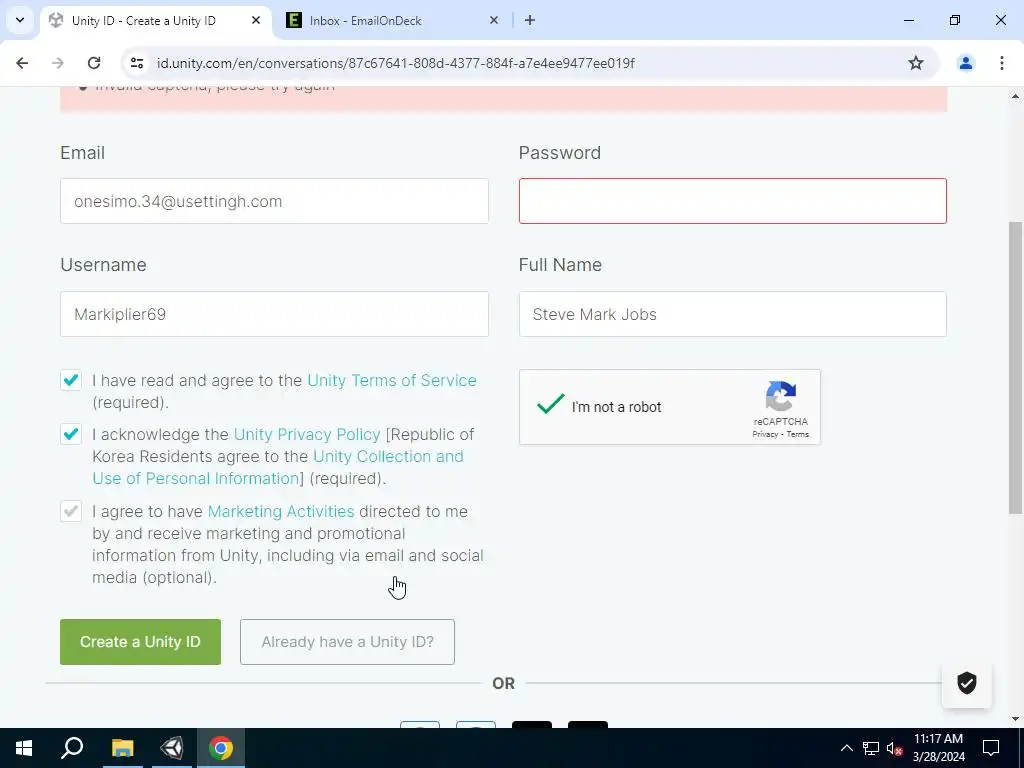Screen dimensions: 1024x768
Task: Close the Unity ID tab
Action: pyautogui.click(x=256, y=20)
